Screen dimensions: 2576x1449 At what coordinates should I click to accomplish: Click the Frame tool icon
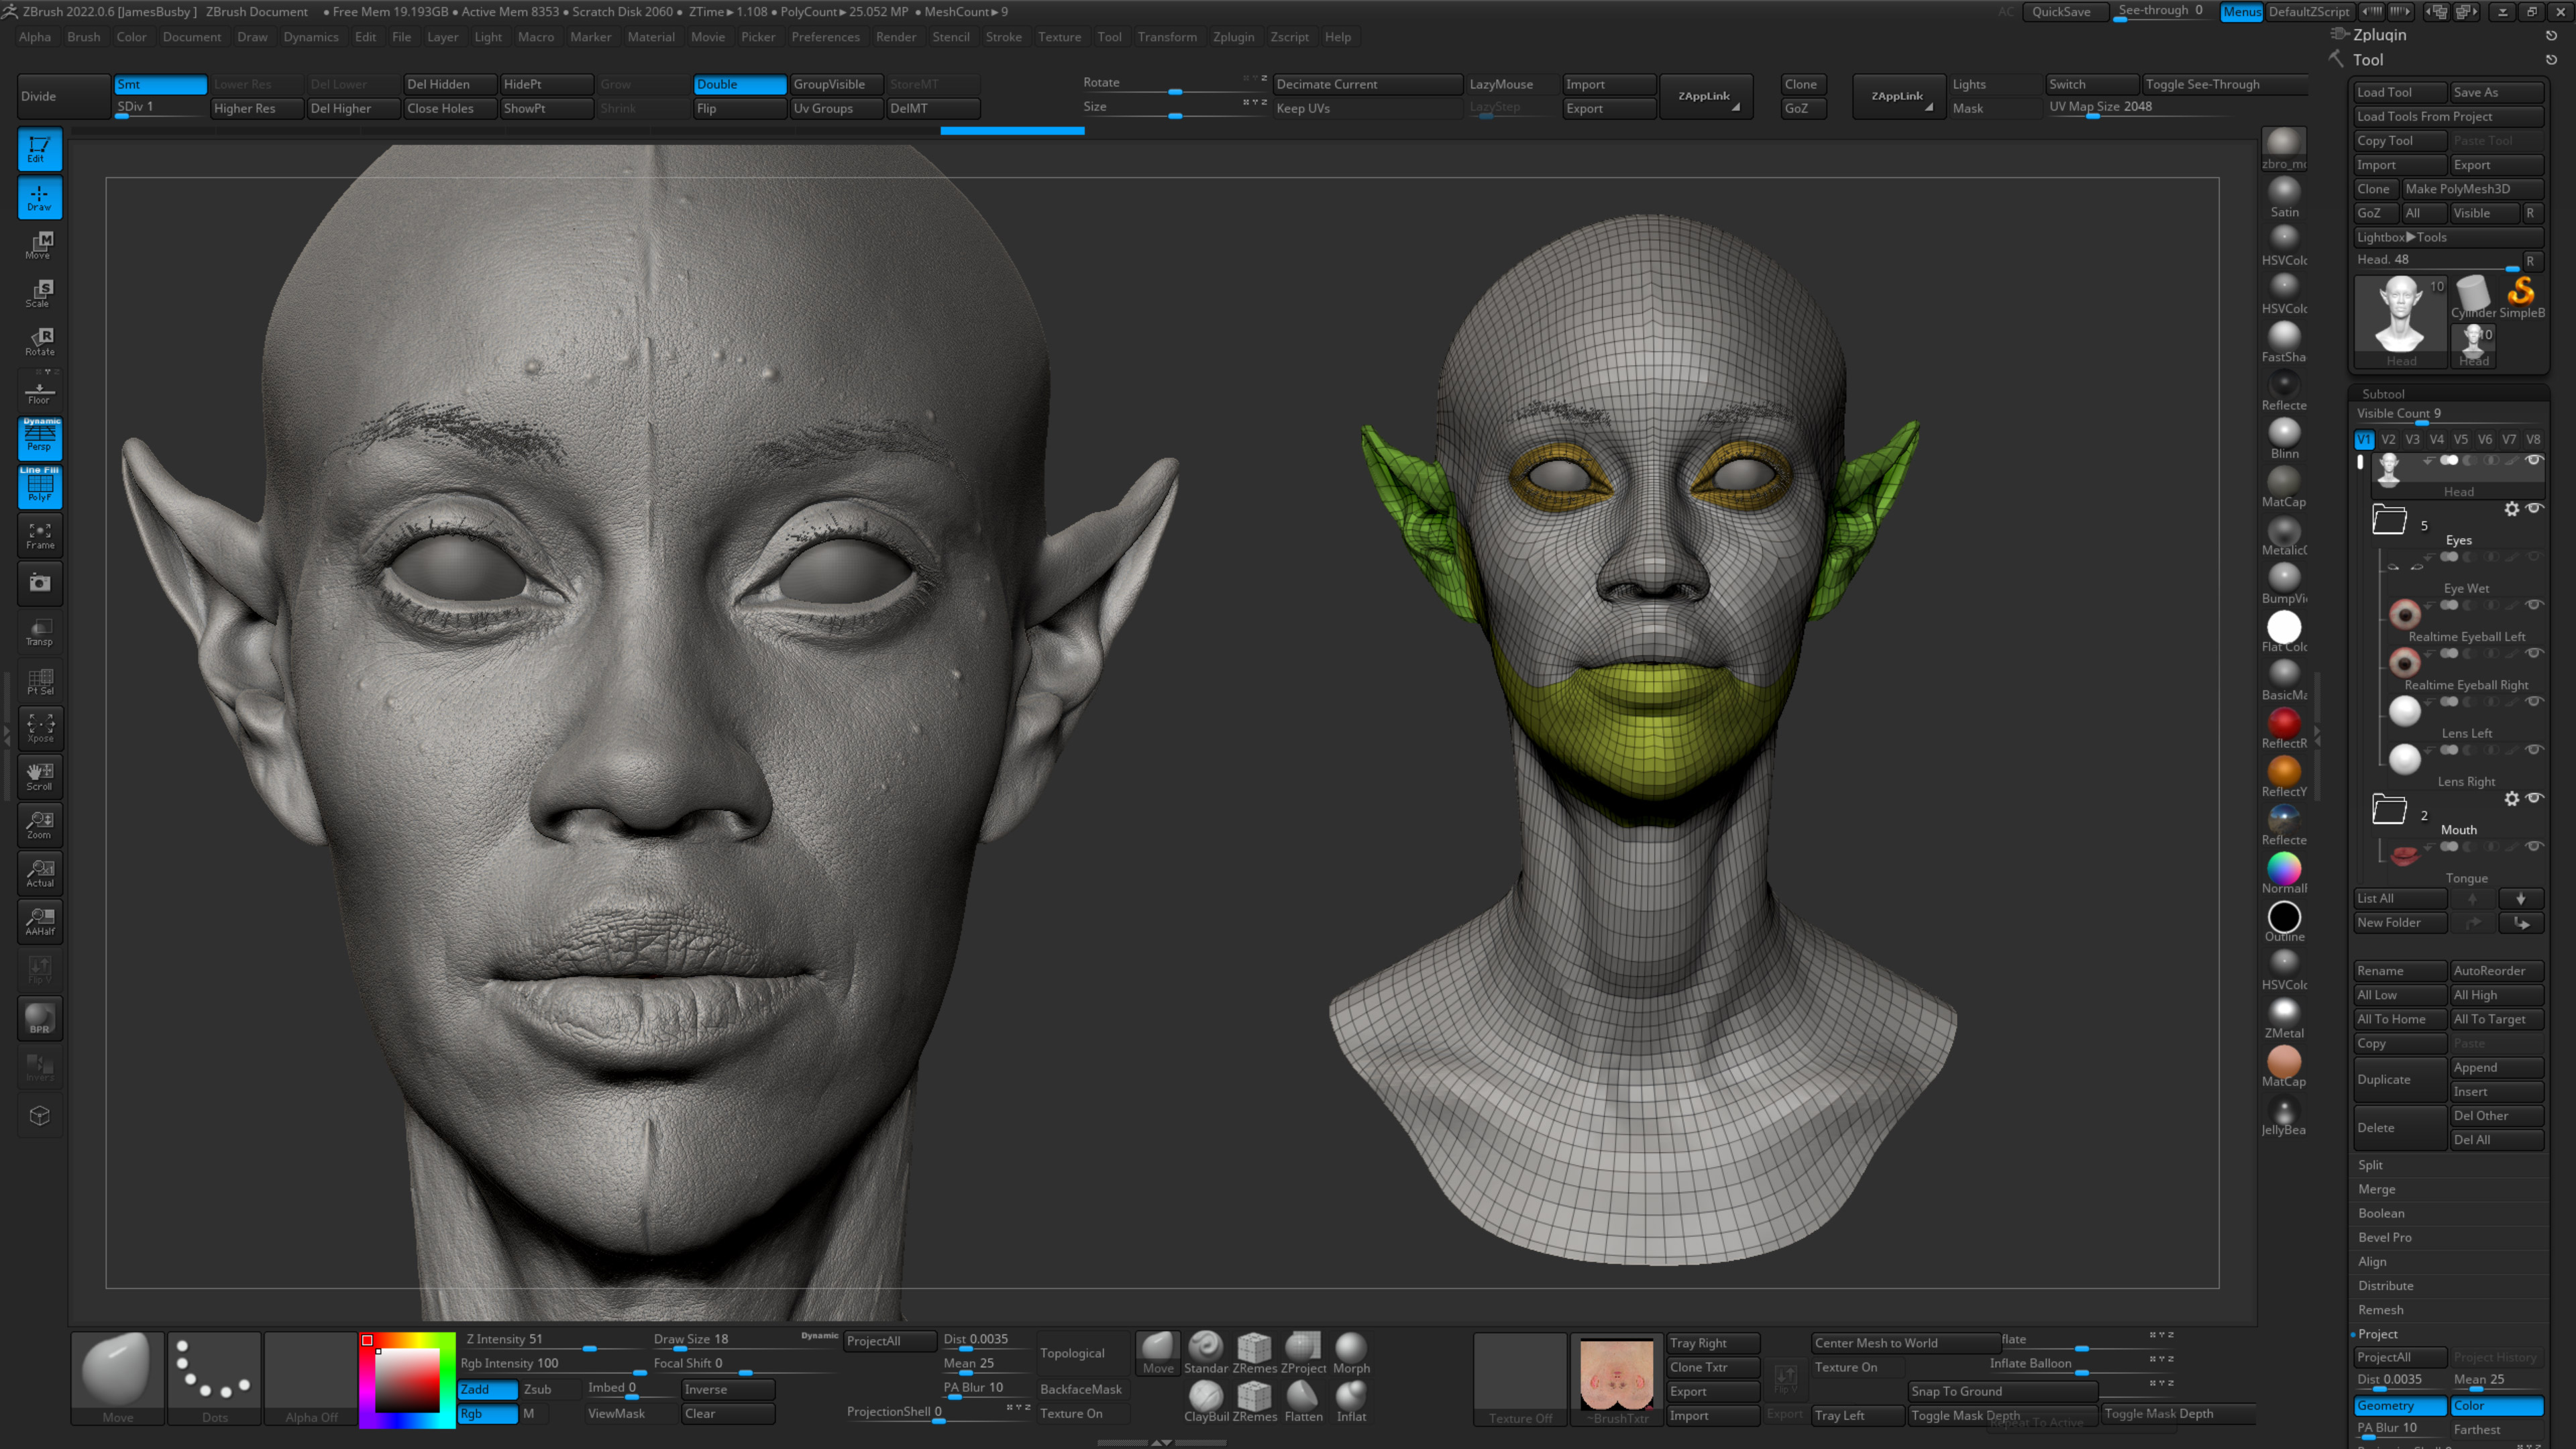click(x=40, y=535)
